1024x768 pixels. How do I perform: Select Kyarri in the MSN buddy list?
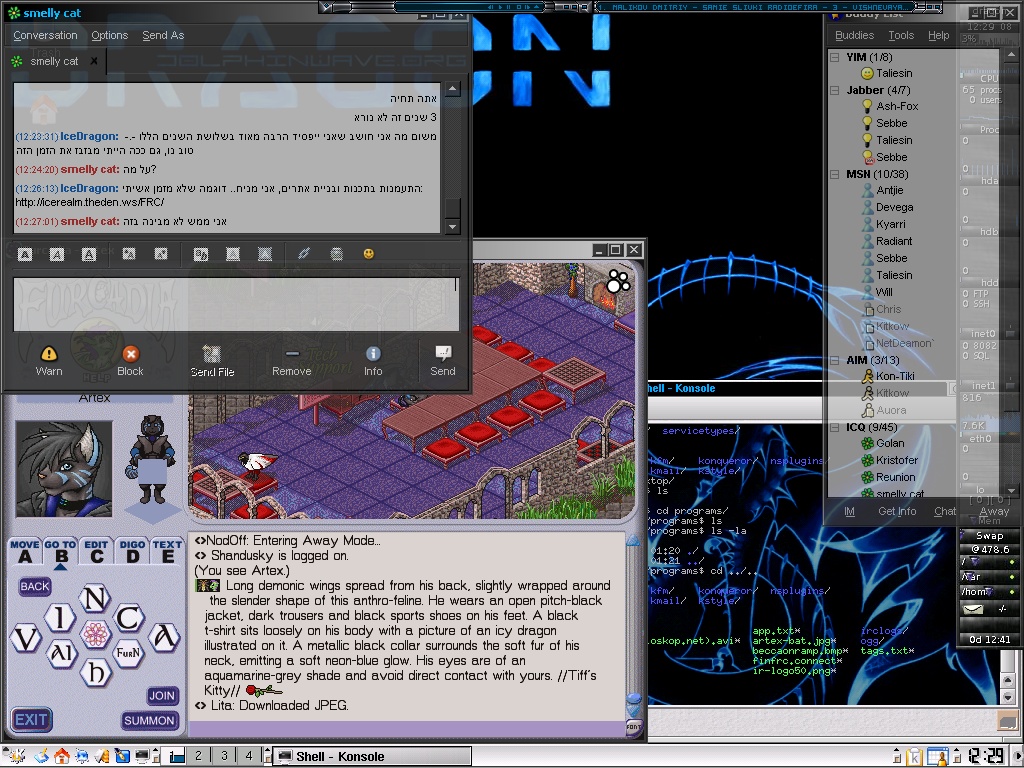(x=890, y=224)
